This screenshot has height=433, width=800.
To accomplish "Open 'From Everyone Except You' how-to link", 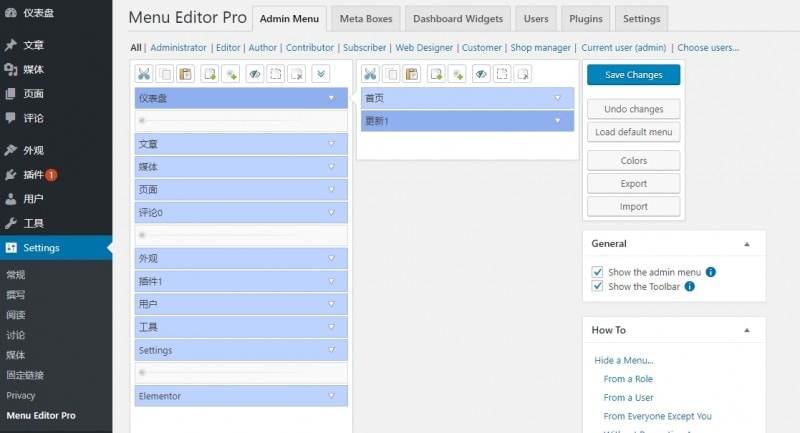I will [x=657, y=416].
